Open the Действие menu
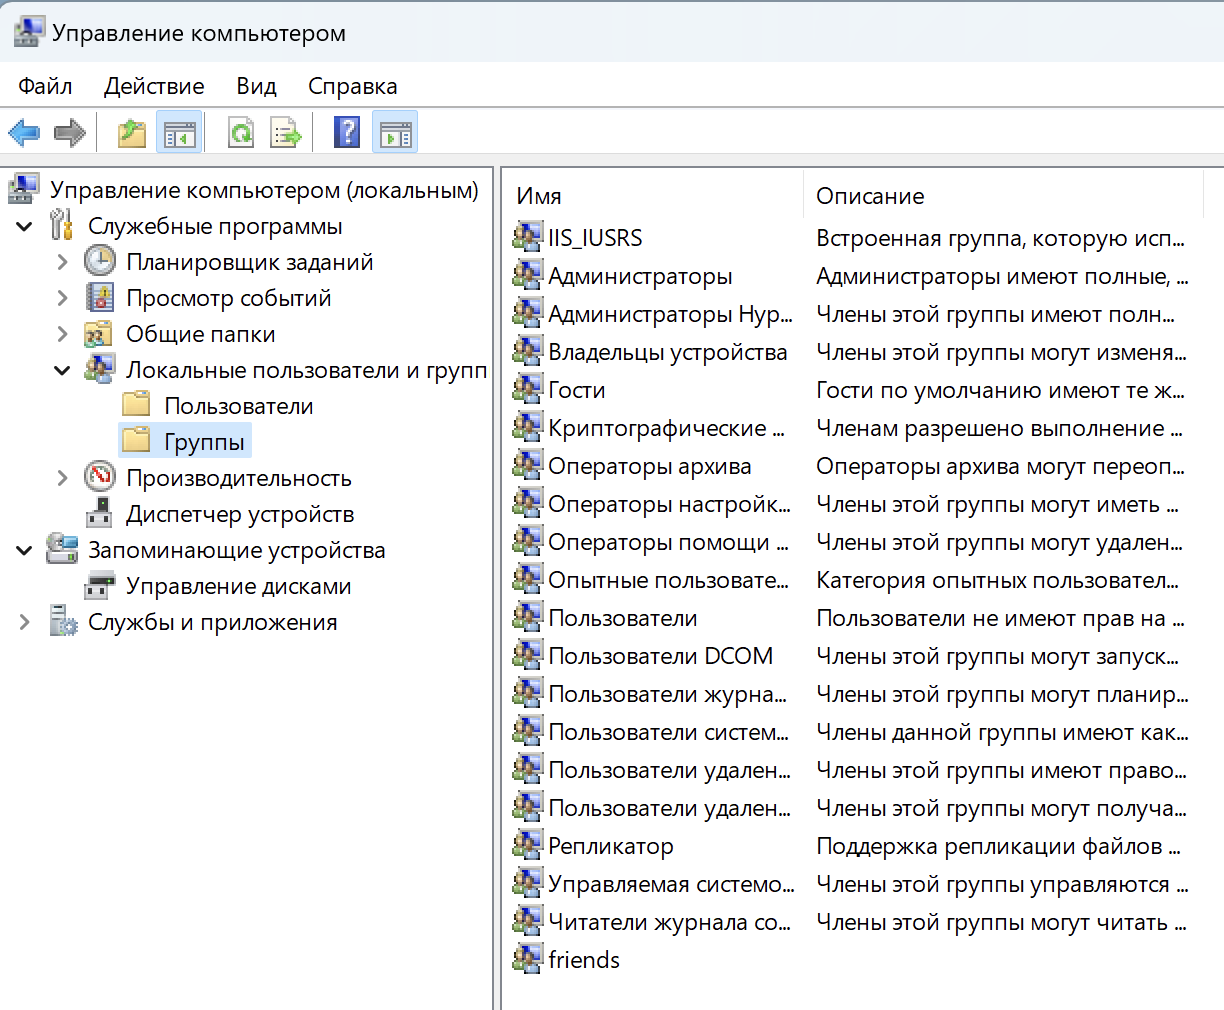1224x1010 pixels. coord(154,86)
